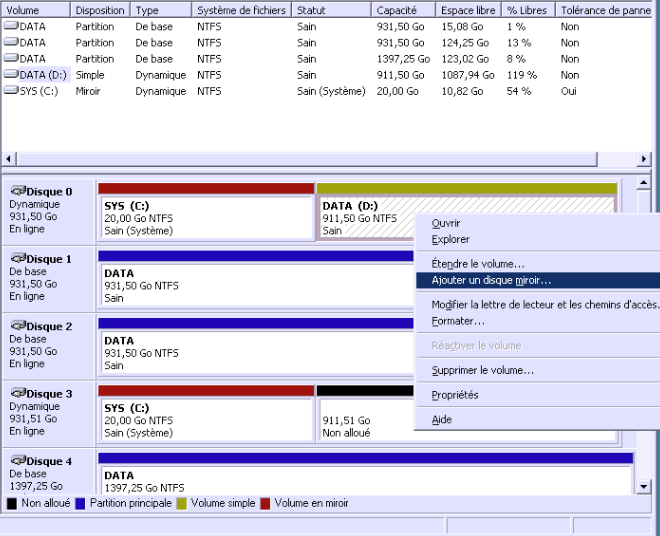Click volume icon of DATA row with 15,08 Go free
This screenshot has height=536, width=660.
coord(11,26)
